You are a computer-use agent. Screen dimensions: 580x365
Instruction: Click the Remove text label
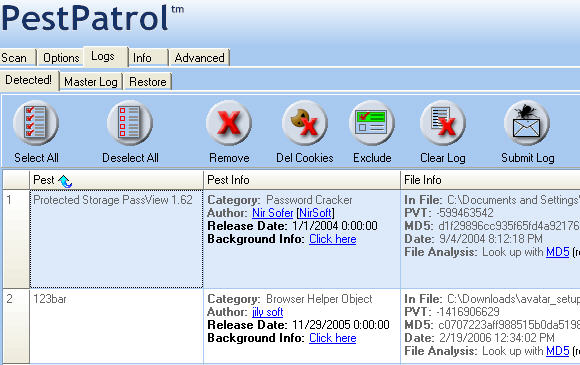click(x=229, y=158)
